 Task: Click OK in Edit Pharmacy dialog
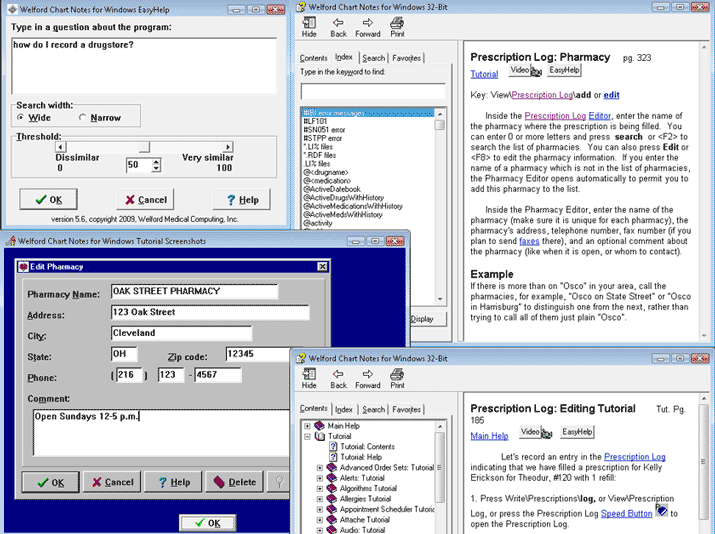coord(50,482)
